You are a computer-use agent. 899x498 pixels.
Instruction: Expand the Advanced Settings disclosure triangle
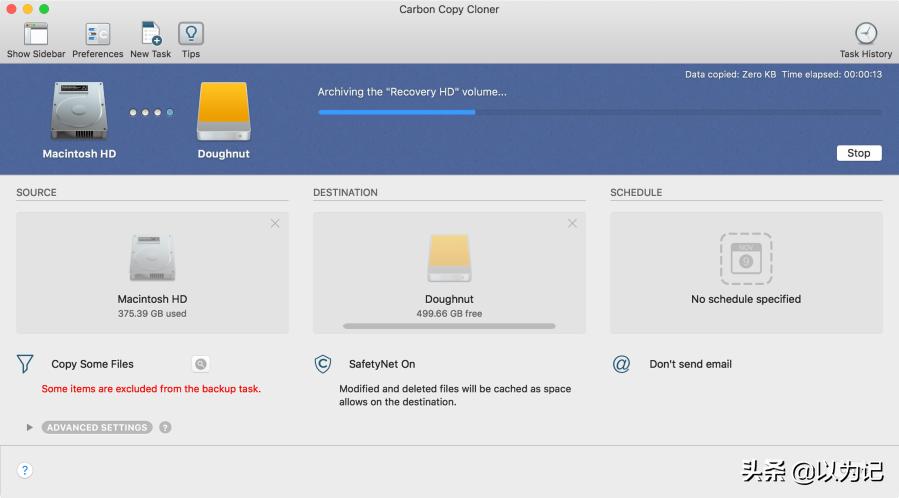tap(29, 428)
